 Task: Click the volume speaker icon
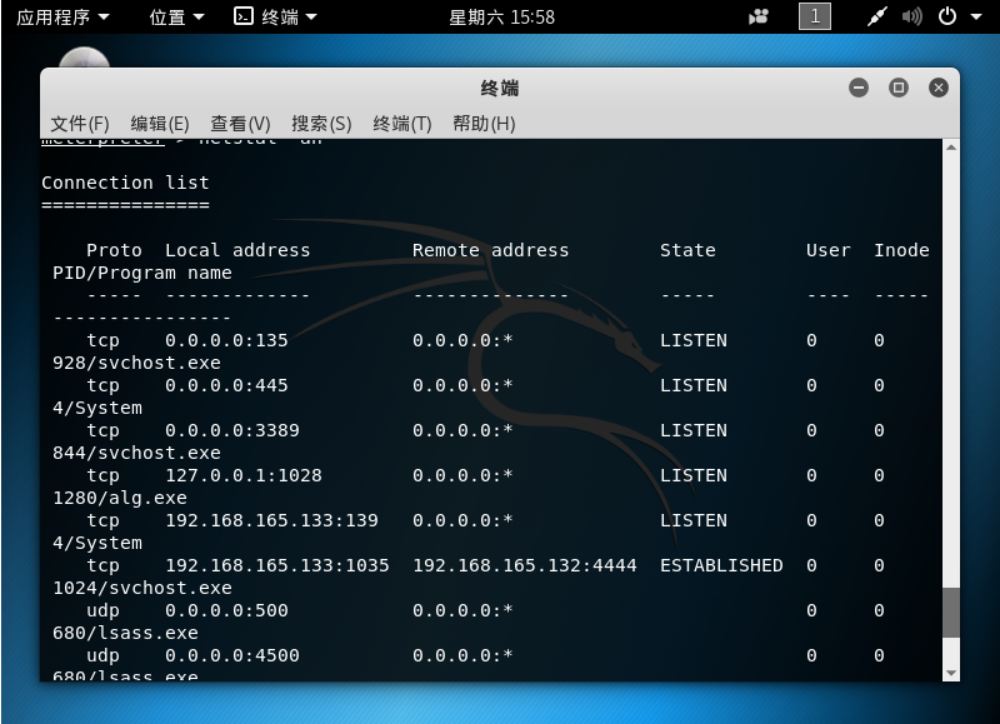tap(911, 17)
